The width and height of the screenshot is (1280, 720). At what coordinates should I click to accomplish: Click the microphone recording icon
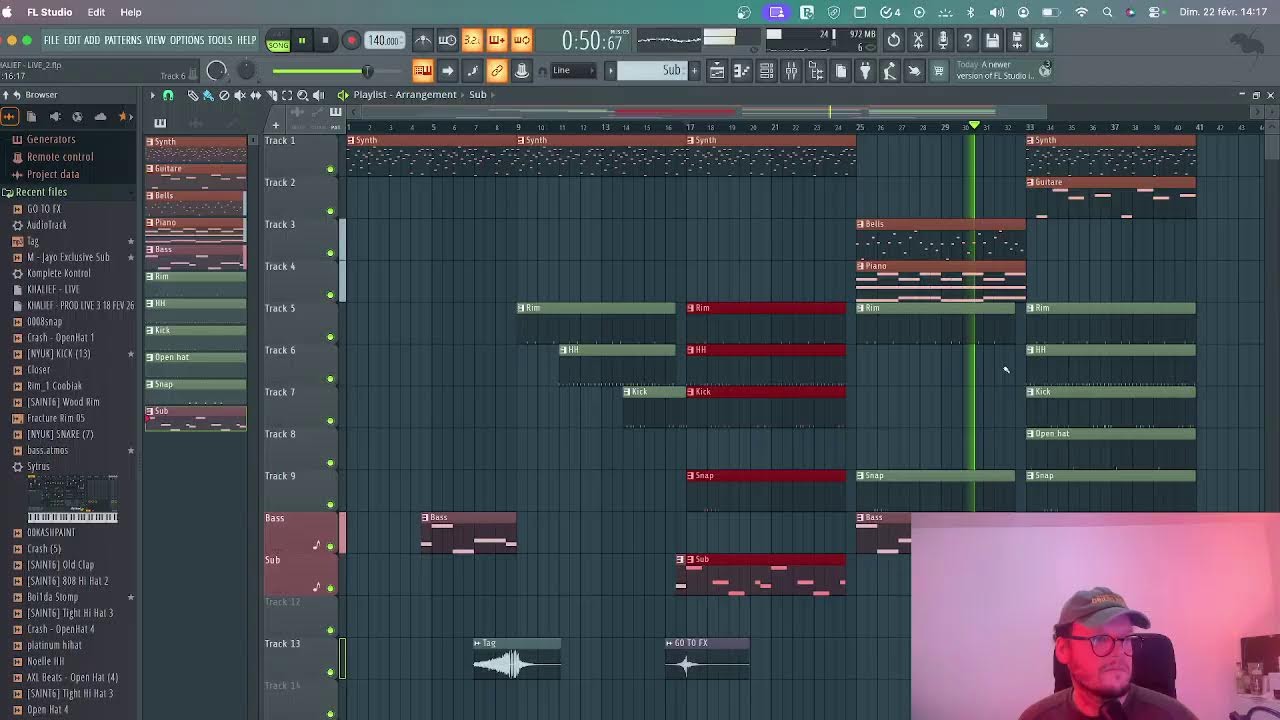943,40
